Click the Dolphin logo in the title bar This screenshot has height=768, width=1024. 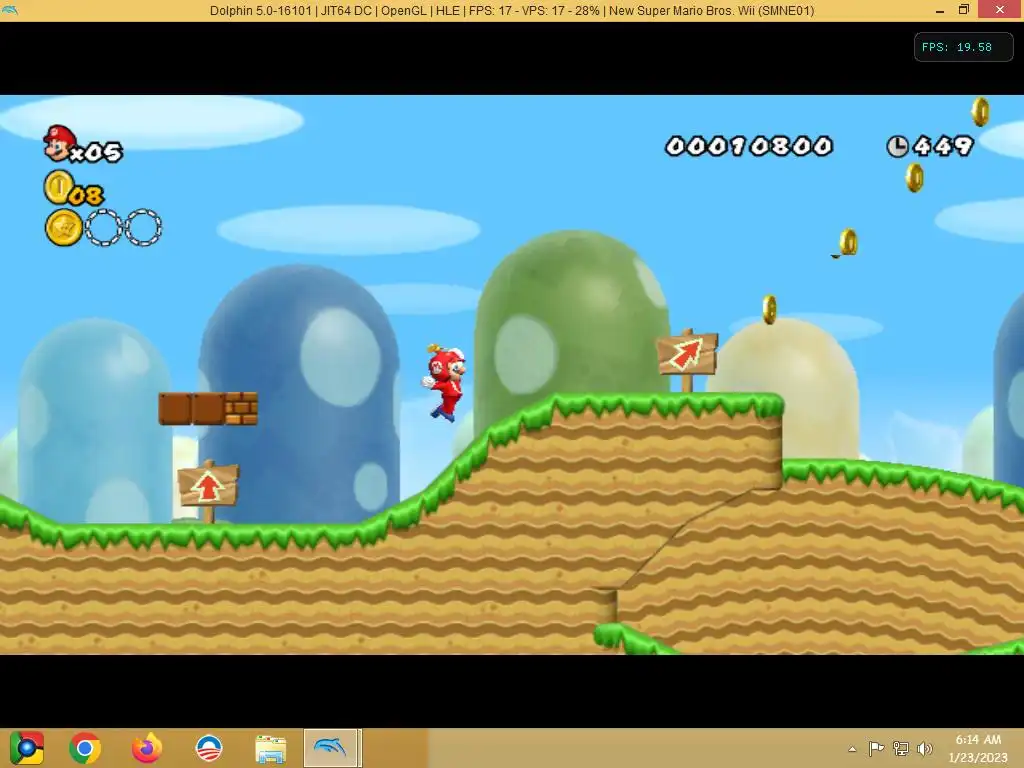click(x=10, y=10)
